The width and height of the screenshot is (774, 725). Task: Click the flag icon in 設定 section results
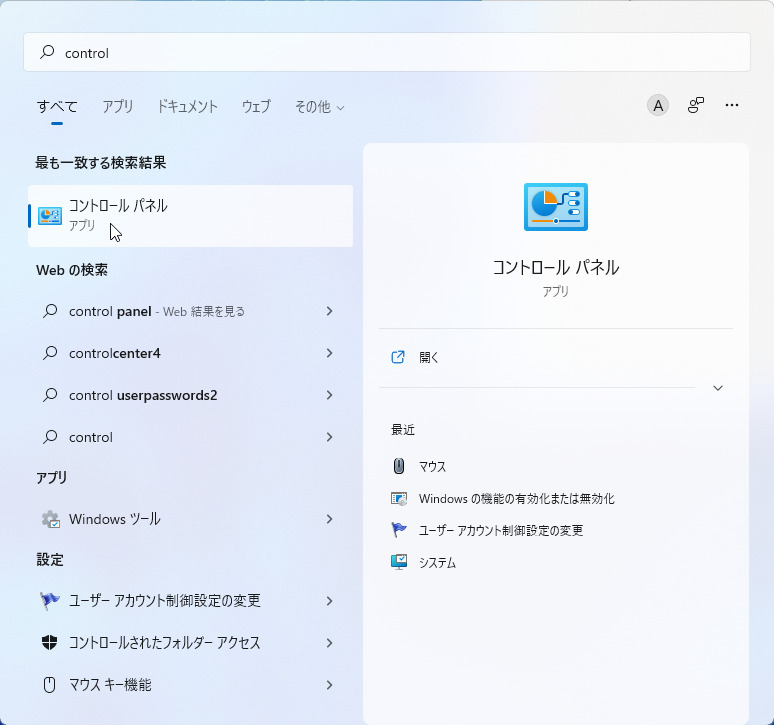click(x=49, y=601)
